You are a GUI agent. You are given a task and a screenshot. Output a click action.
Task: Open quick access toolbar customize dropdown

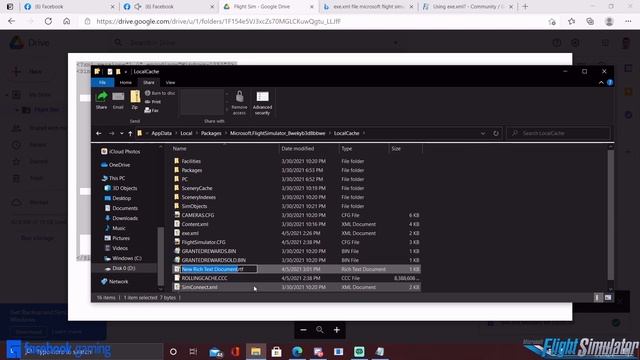[126, 72]
